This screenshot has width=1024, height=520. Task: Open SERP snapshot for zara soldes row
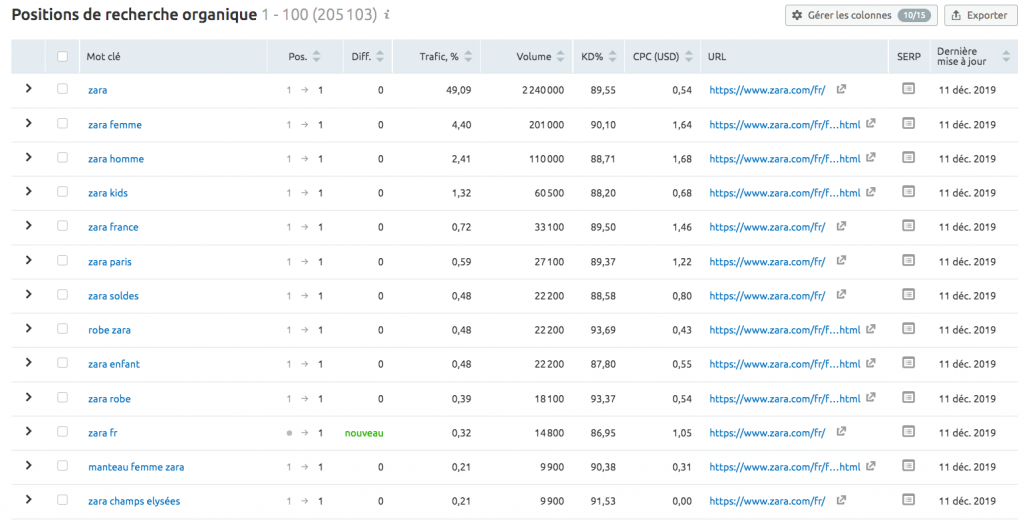[x=908, y=294]
